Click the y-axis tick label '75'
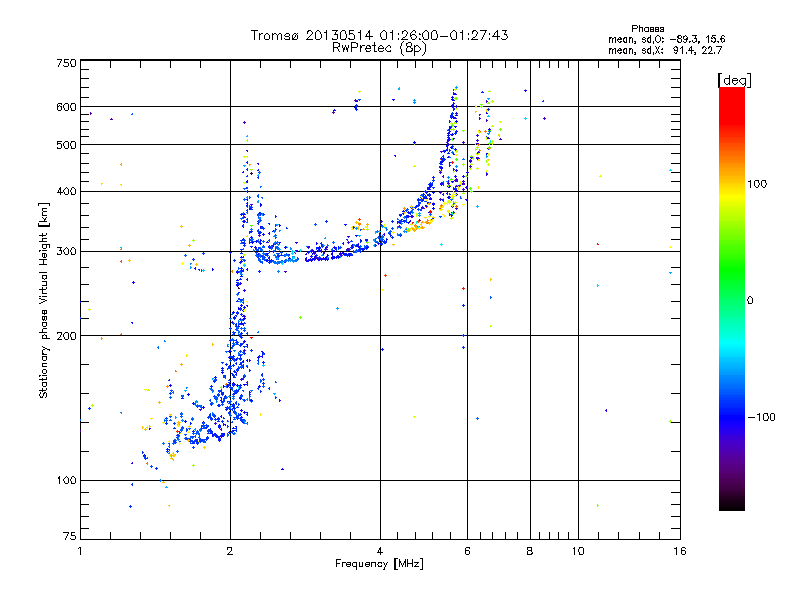The width and height of the screenshot is (800, 600). [x=70, y=536]
